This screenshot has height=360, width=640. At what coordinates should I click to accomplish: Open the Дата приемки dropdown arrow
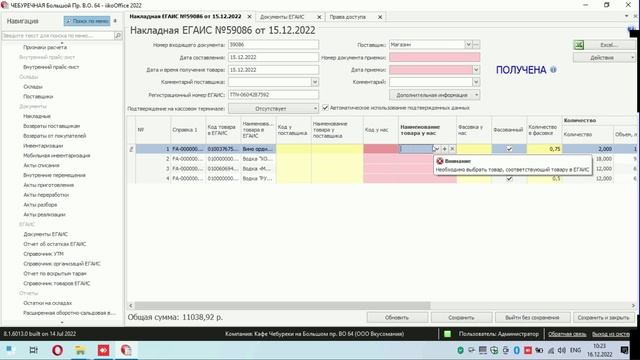[476, 70]
